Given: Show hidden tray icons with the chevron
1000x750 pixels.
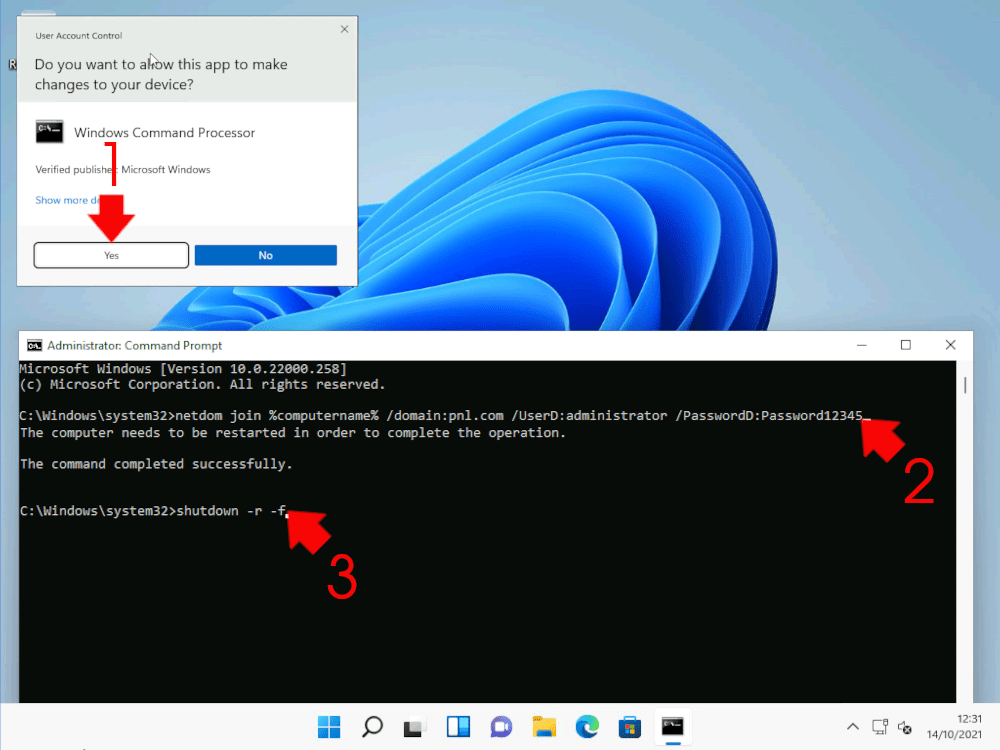Looking at the screenshot, I should click(x=853, y=727).
